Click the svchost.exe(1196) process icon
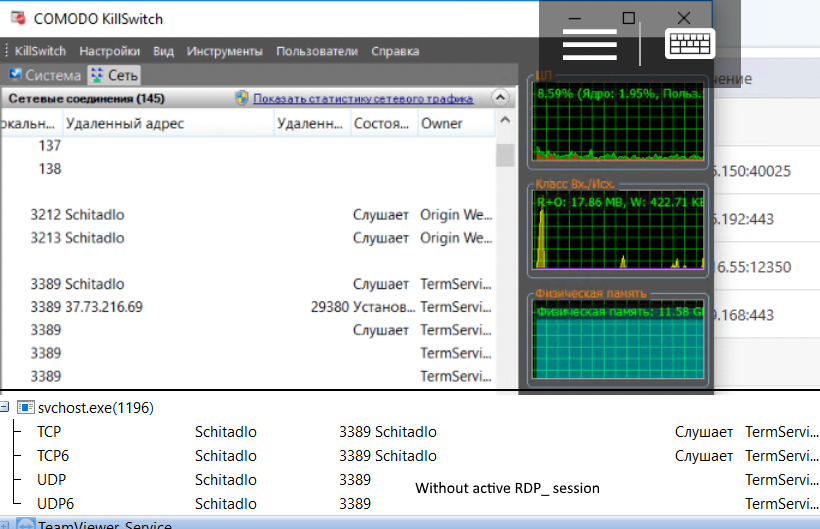Image resolution: width=820 pixels, height=529 pixels. (x=26, y=407)
